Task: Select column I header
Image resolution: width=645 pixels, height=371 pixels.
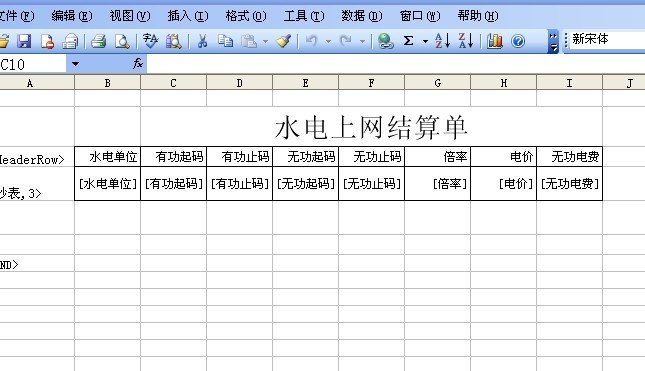Action: (x=570, y=83)
